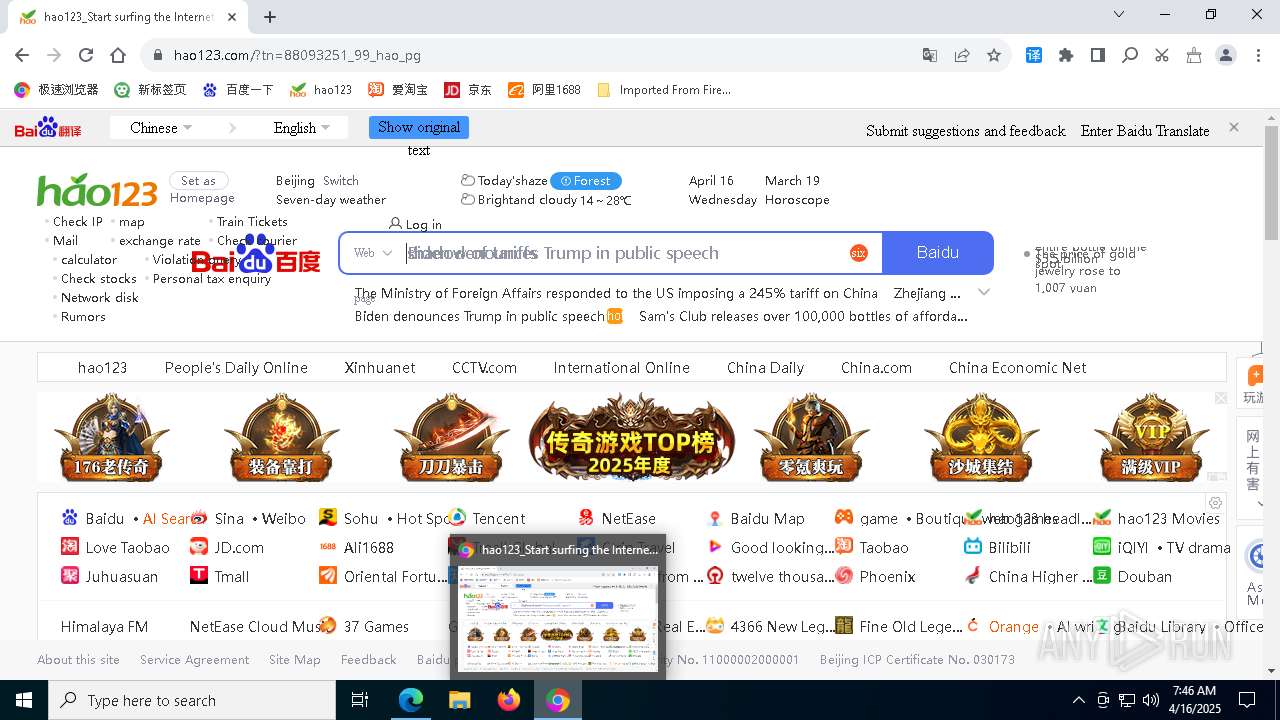The image size is (1280, 720).
Task: Open the 满级VIP game banner
Action: 1151,437
